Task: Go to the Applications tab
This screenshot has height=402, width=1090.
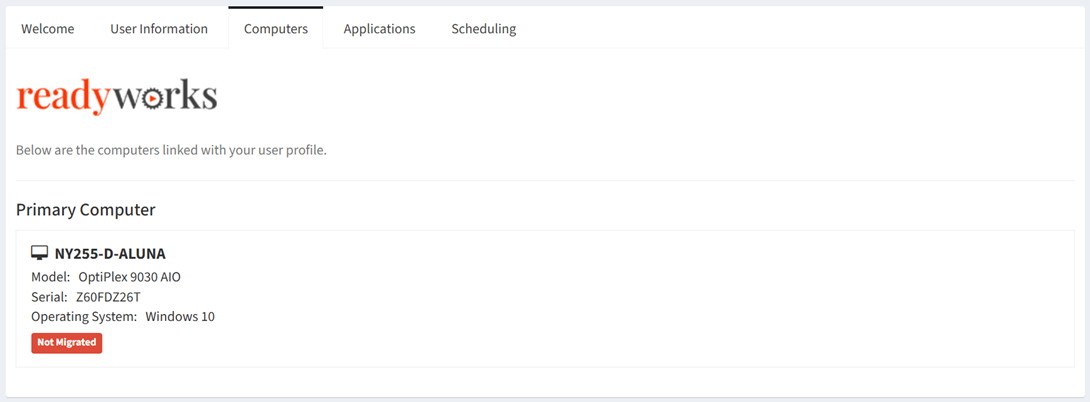Action: 380,29
